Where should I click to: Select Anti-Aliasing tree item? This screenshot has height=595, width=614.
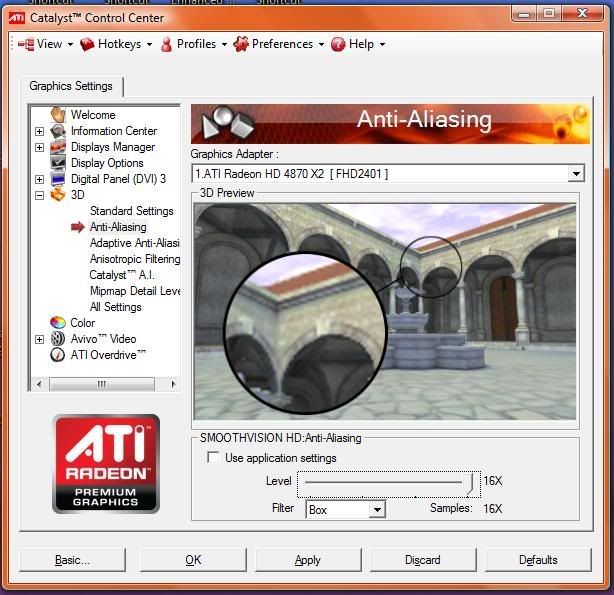(118, 227)
